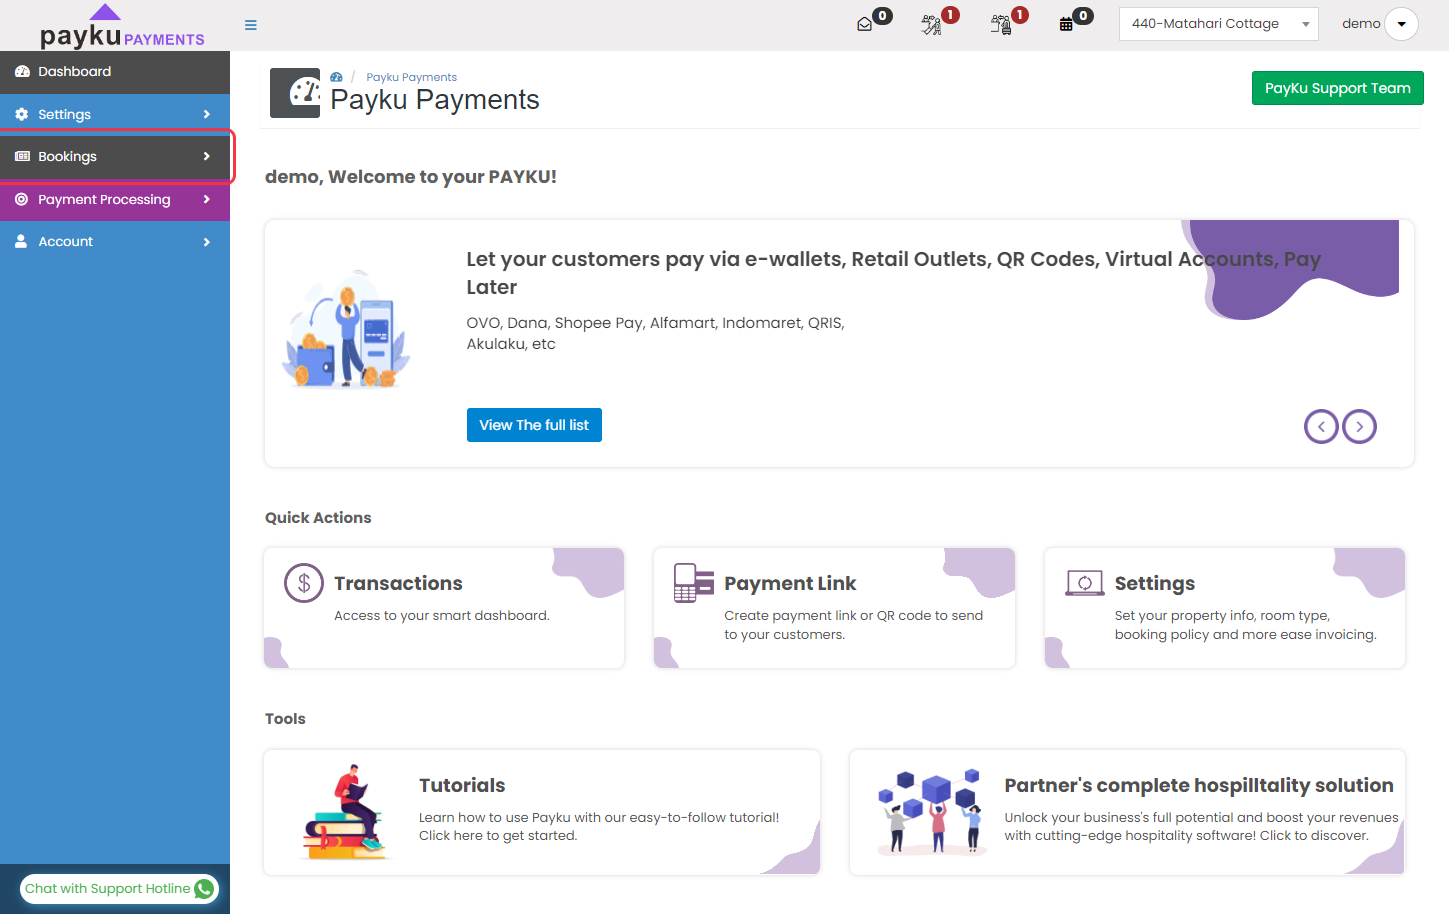Image resolution: width=1449 pixels, height=914 pixels.
Task: Open the envelope messages notification icon
Action: (x=865, y=24)
